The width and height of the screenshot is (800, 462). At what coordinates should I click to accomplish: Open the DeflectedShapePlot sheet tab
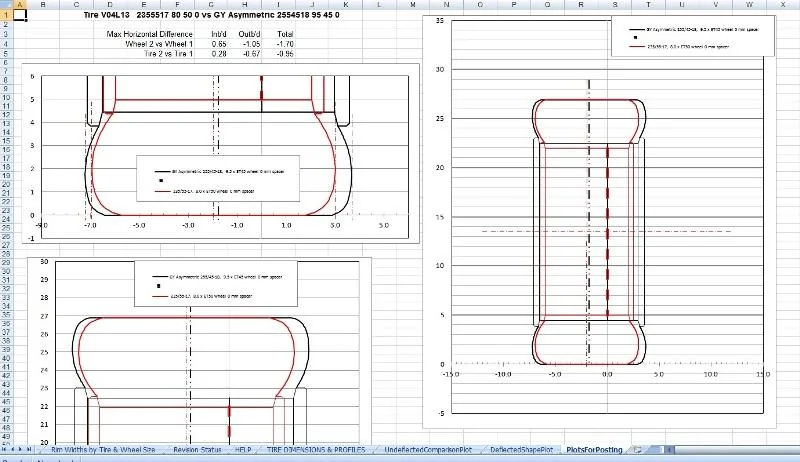(521, 450)
